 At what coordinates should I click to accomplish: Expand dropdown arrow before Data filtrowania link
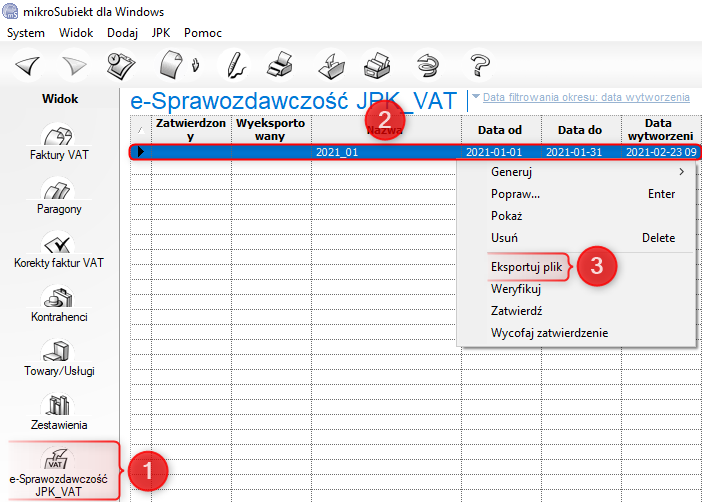coord(476,96)
